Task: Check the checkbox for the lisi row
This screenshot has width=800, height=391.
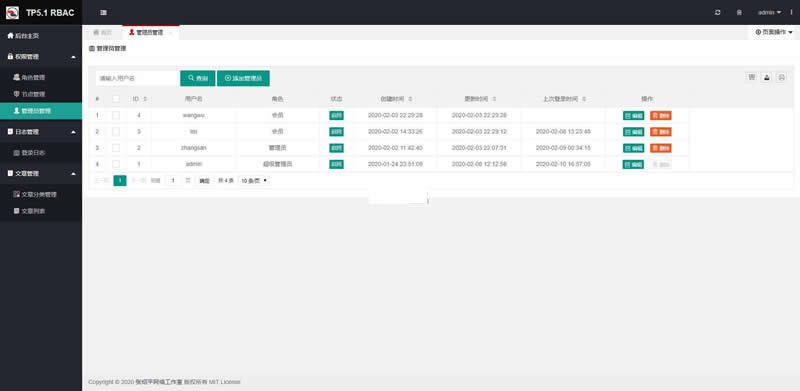Action: click(116, 132)
